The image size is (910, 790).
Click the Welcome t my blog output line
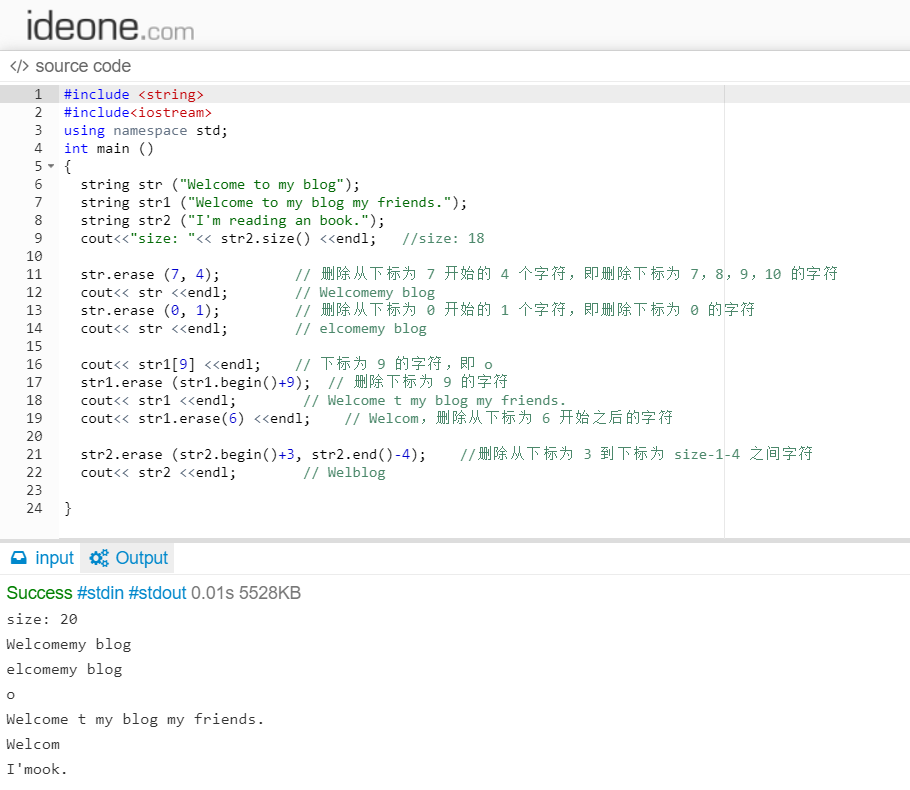tap(134, 719)
